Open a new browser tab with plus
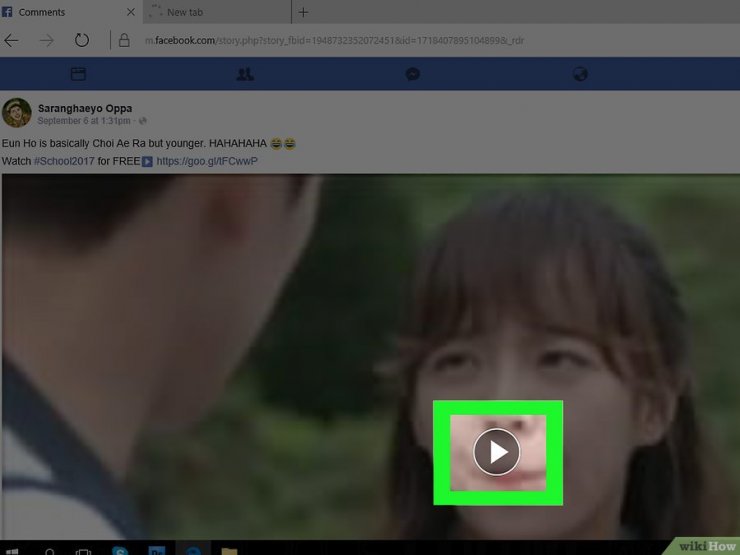This screenshot has width=740, height=555. tap(303, 12)
